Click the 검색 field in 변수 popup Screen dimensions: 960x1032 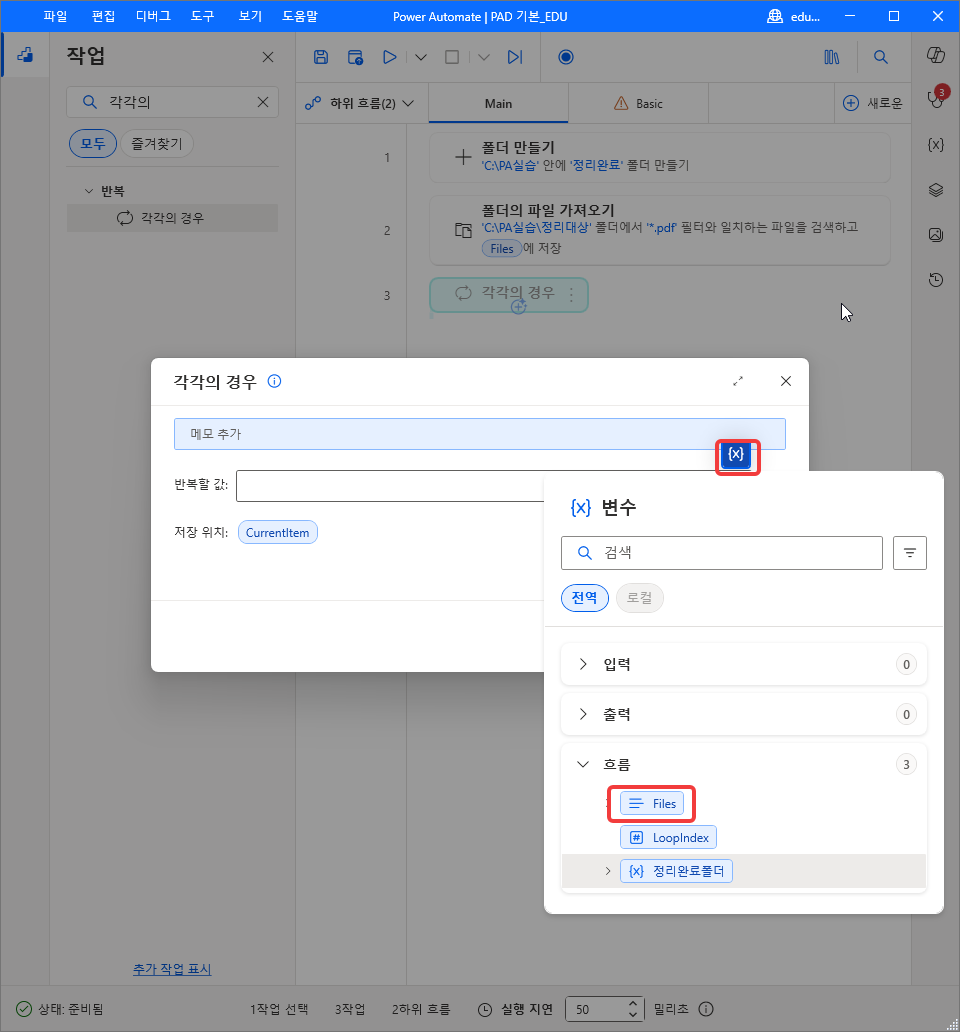722,553
